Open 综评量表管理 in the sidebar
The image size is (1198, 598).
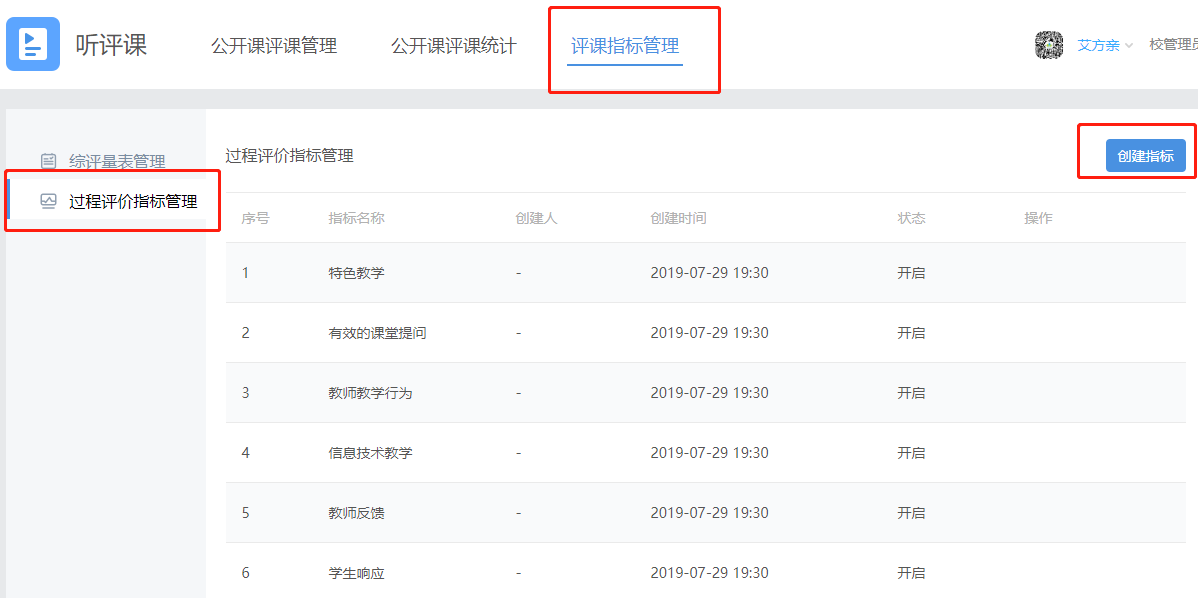tap(116, 161)
